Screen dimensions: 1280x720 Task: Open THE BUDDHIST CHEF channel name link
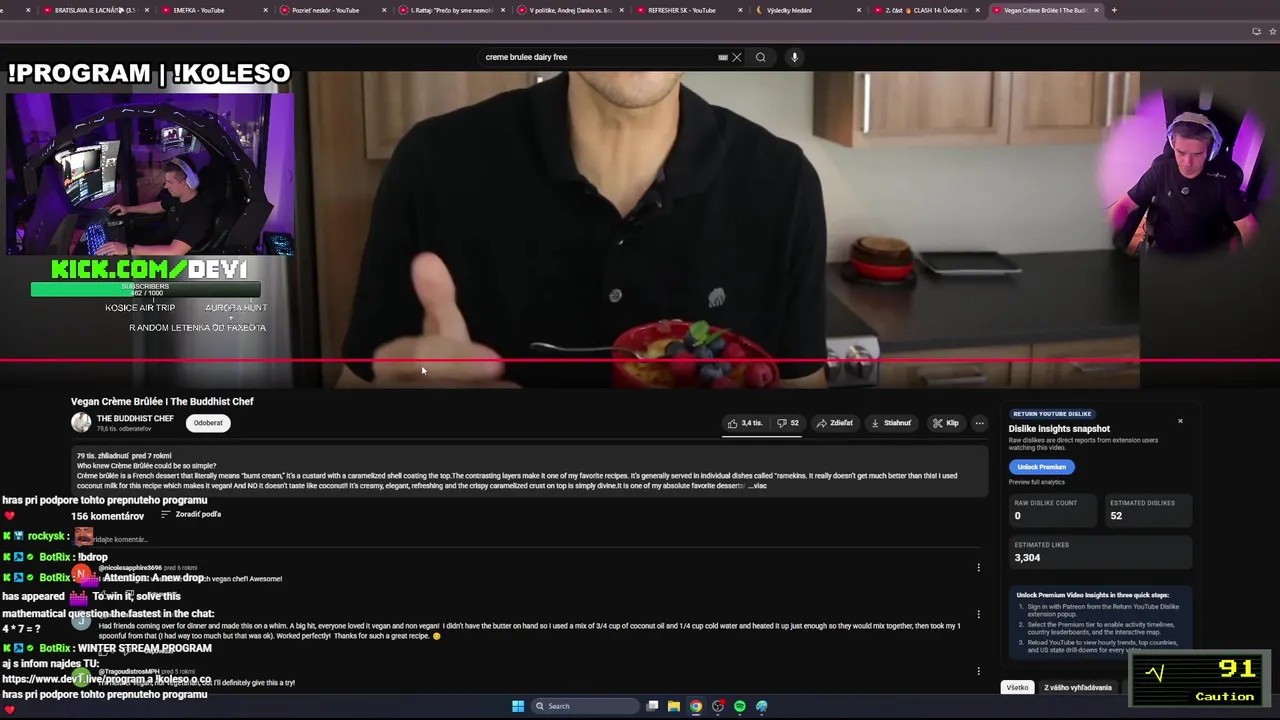(x=135, y=418)
